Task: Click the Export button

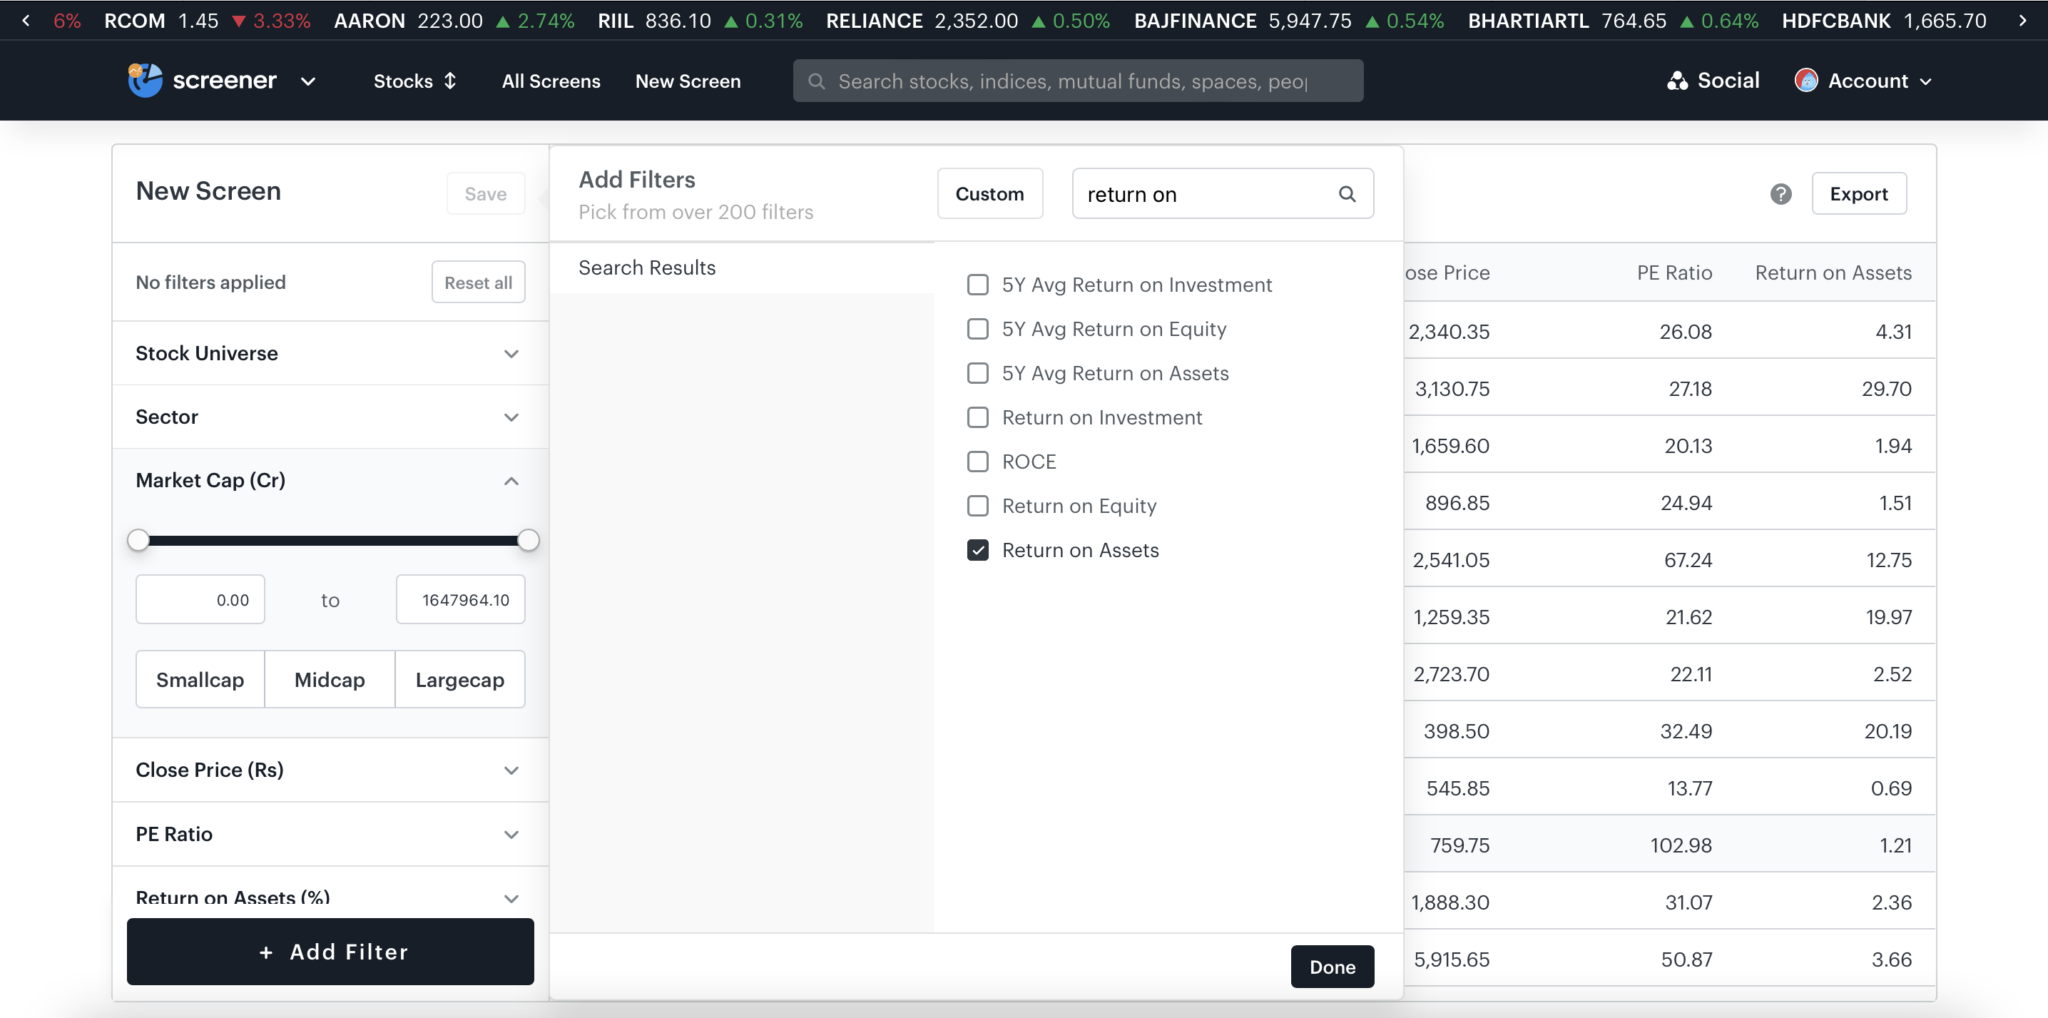Action: pos(1858,193)
